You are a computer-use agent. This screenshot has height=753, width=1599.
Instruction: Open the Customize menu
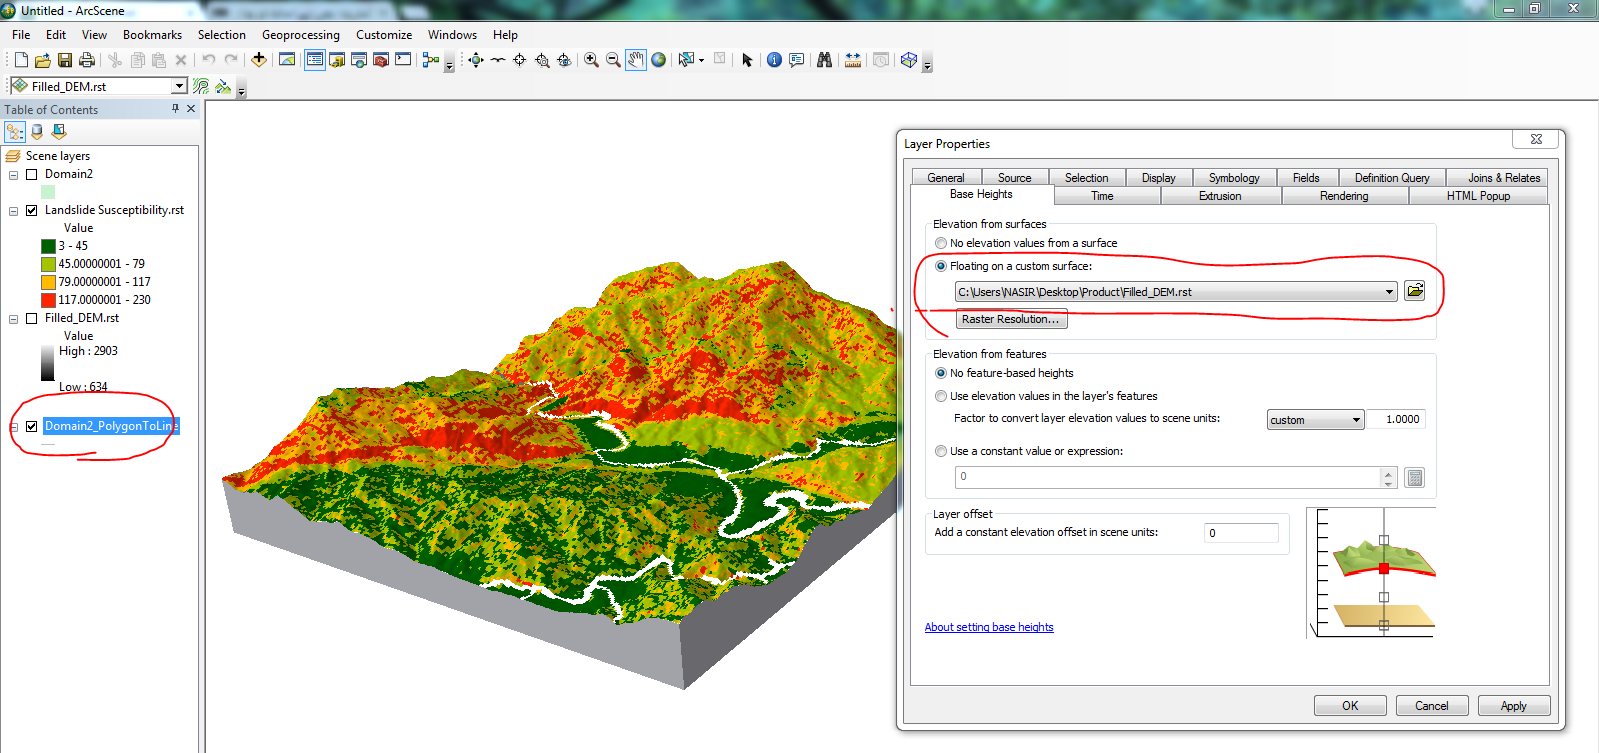click(384, 34)
